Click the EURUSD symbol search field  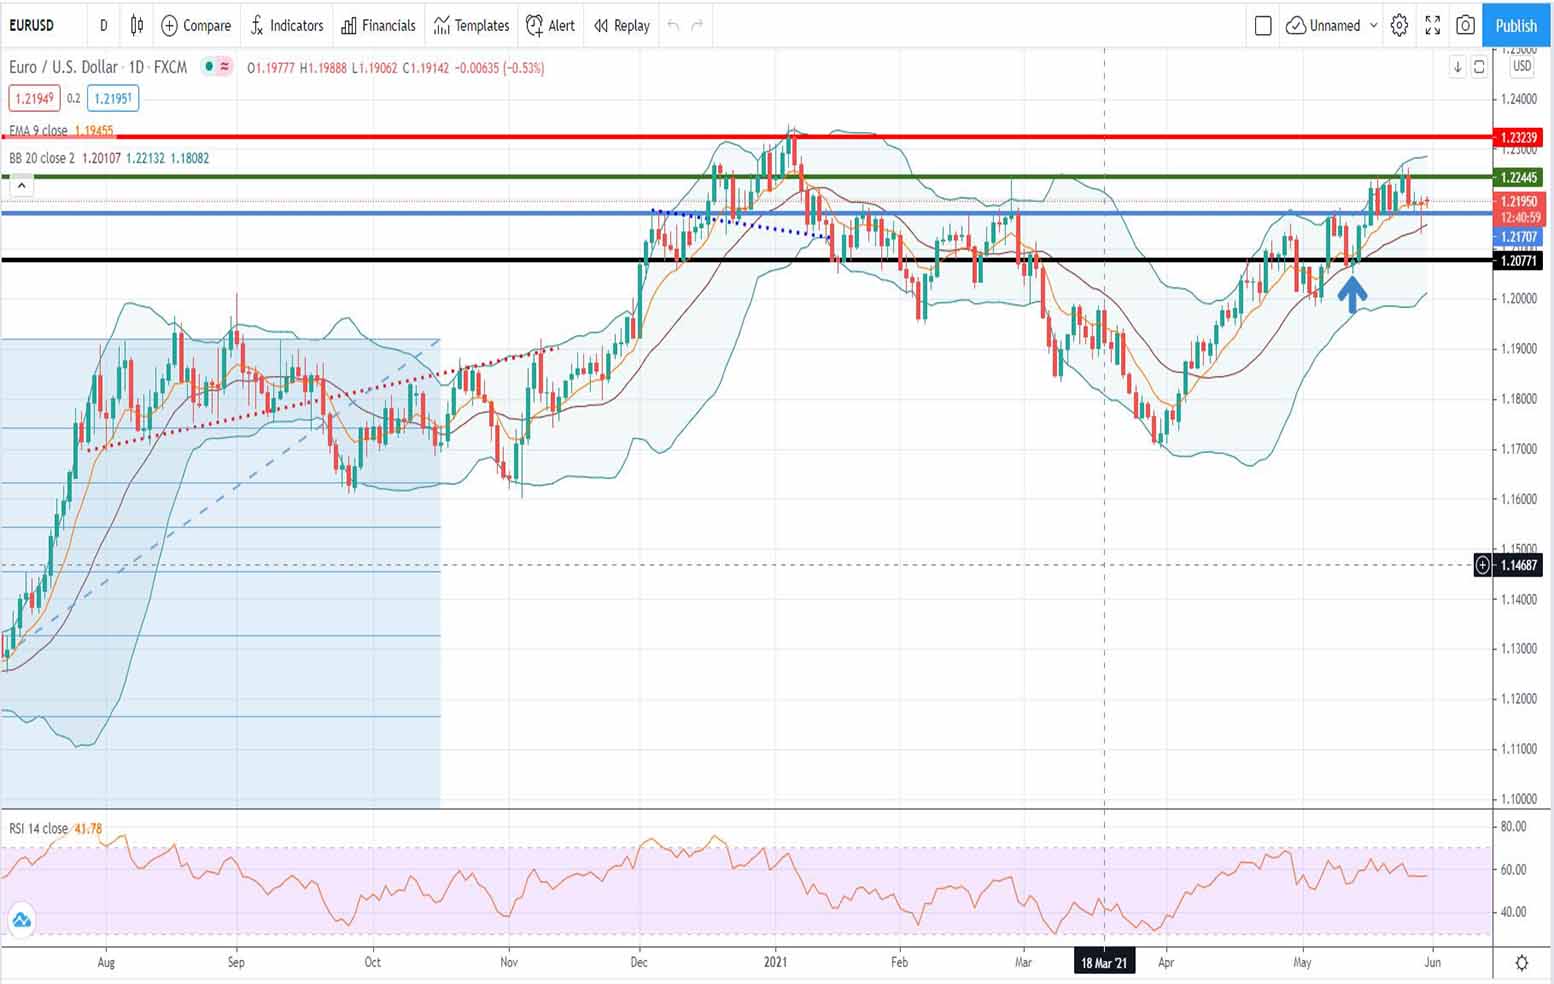[40, 25]
